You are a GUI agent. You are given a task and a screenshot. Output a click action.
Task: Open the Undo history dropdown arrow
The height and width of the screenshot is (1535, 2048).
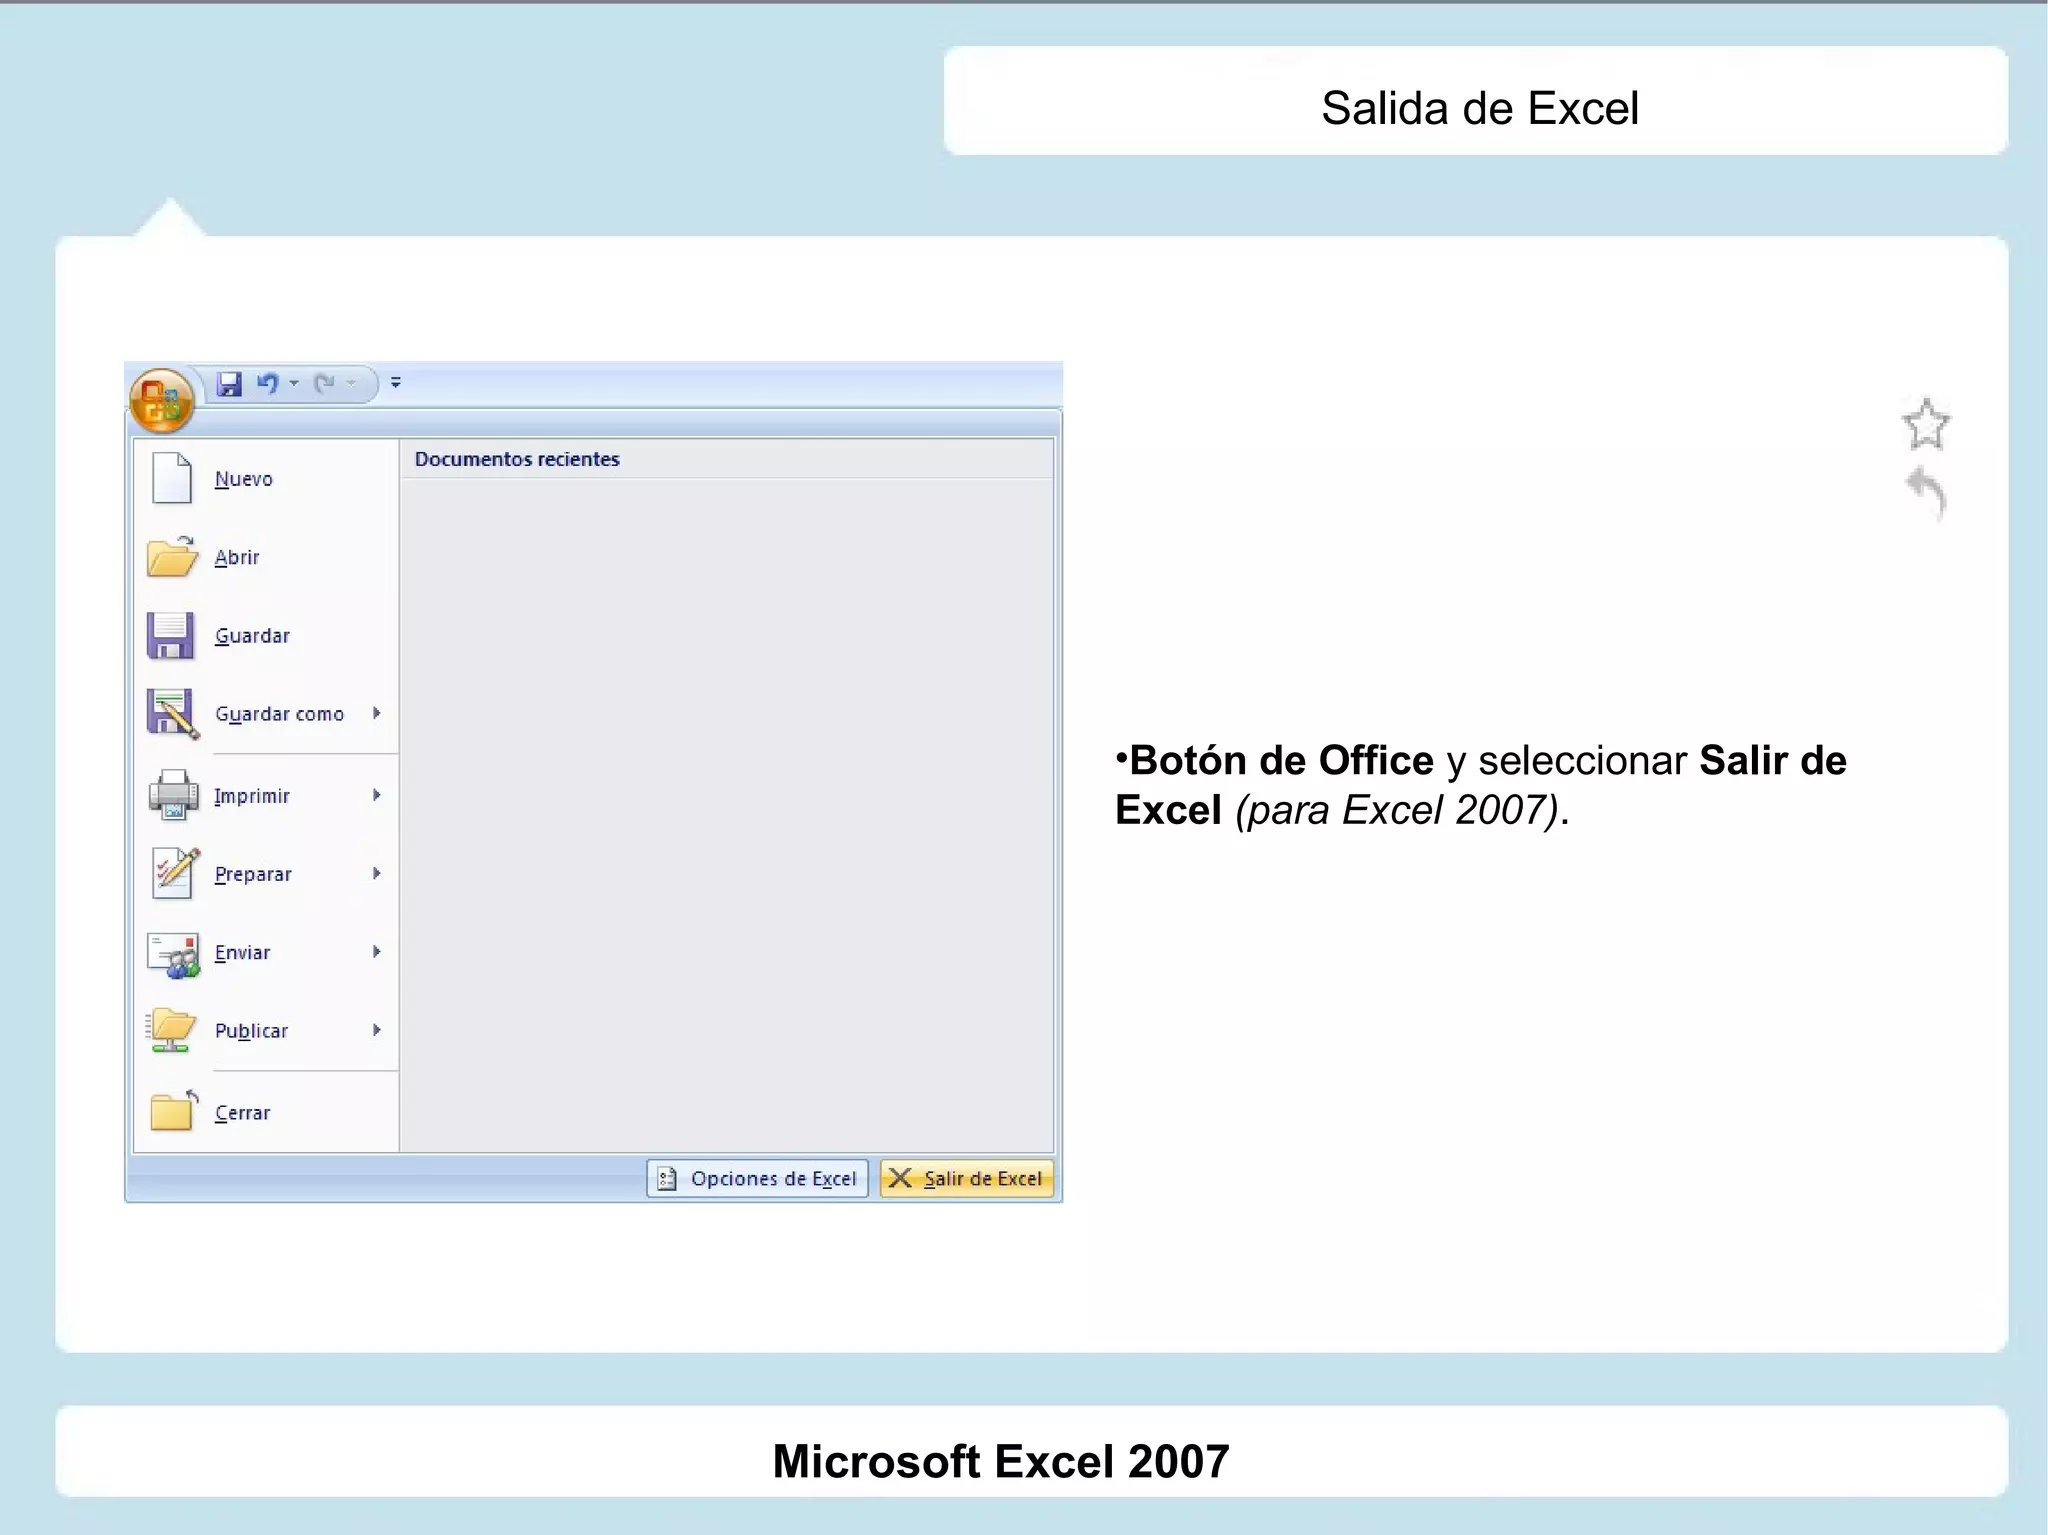(x=294, y=383)
